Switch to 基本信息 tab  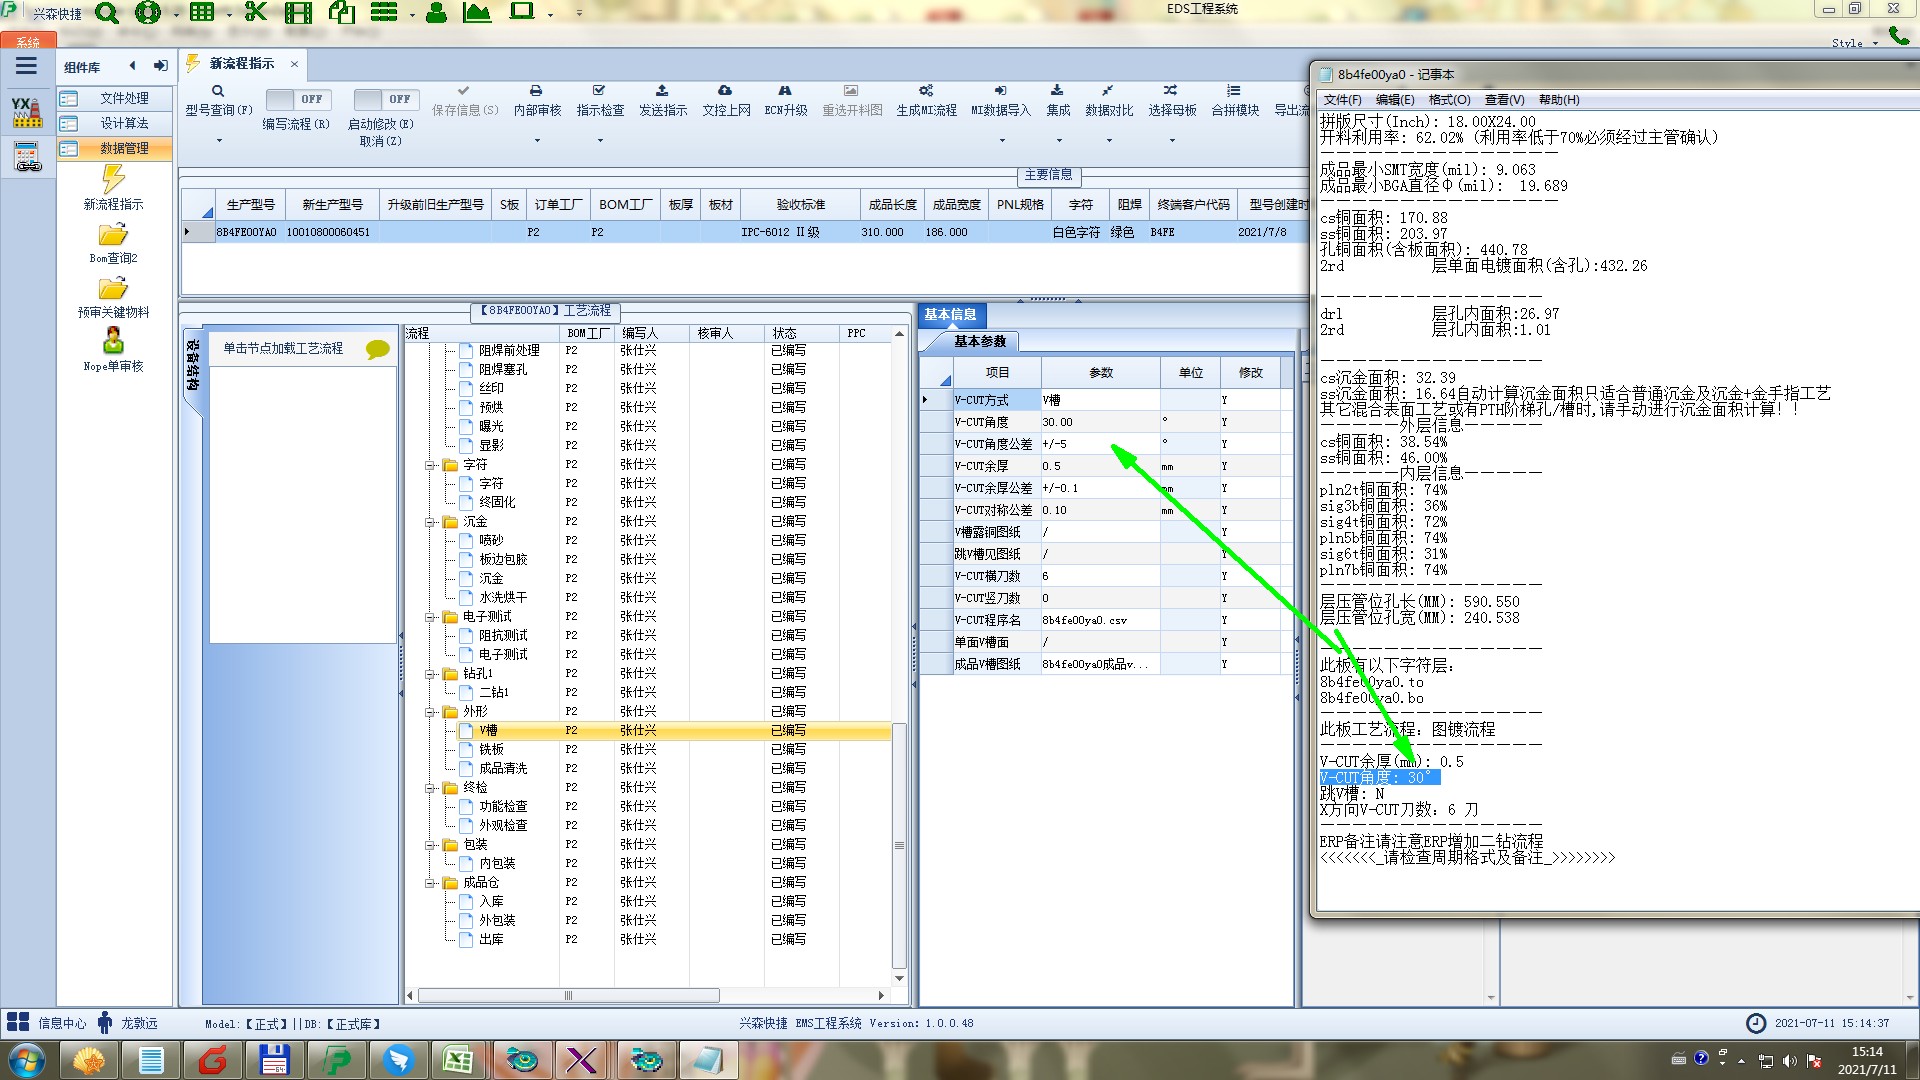tap(951, 315)
